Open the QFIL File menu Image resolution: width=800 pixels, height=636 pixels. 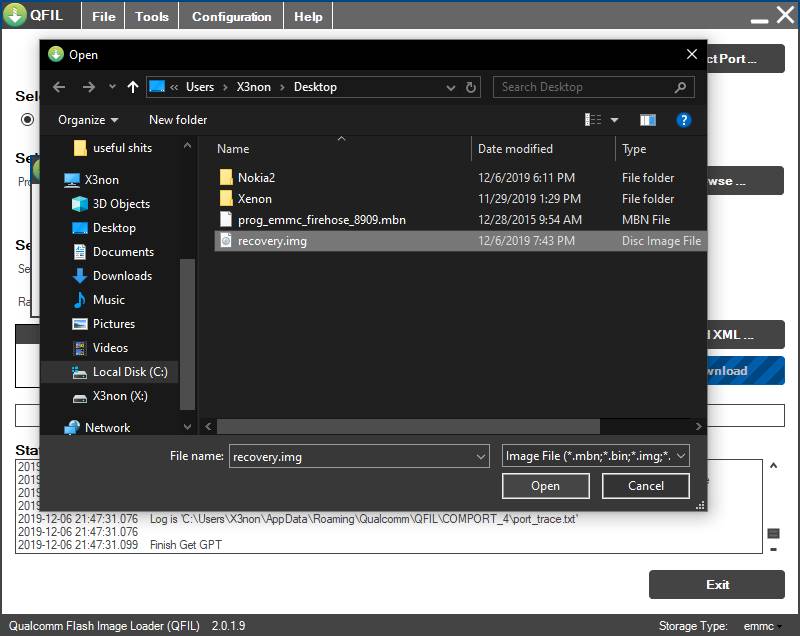(x=104, y=16)
